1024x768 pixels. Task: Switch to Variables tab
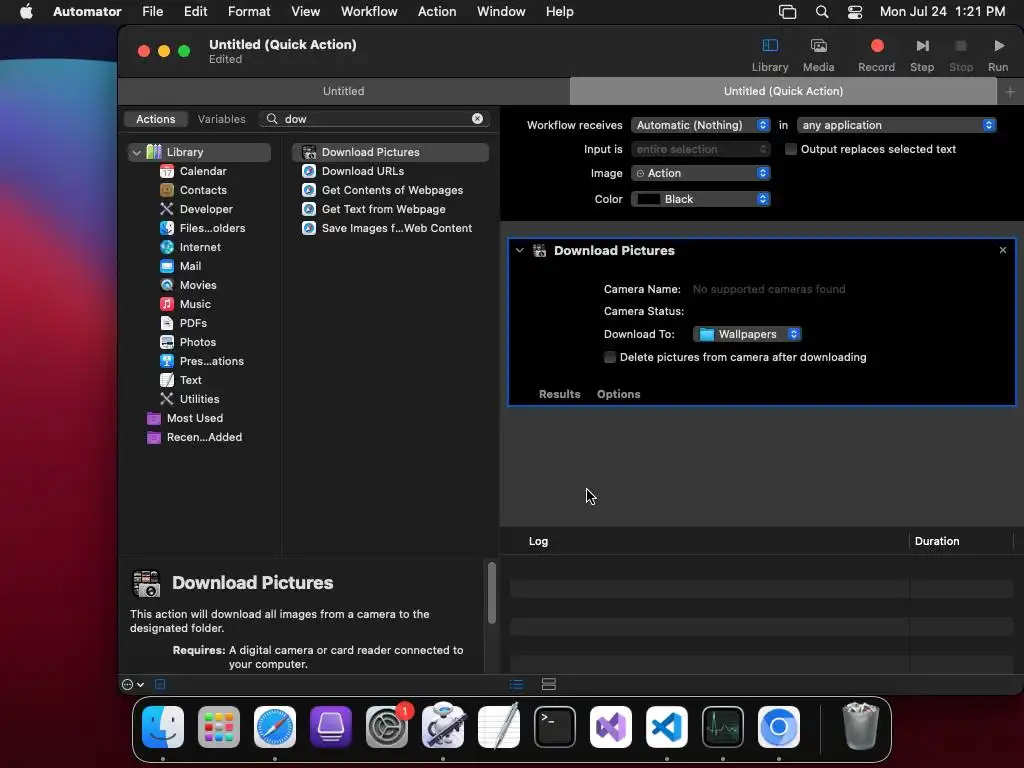point(221,119)
